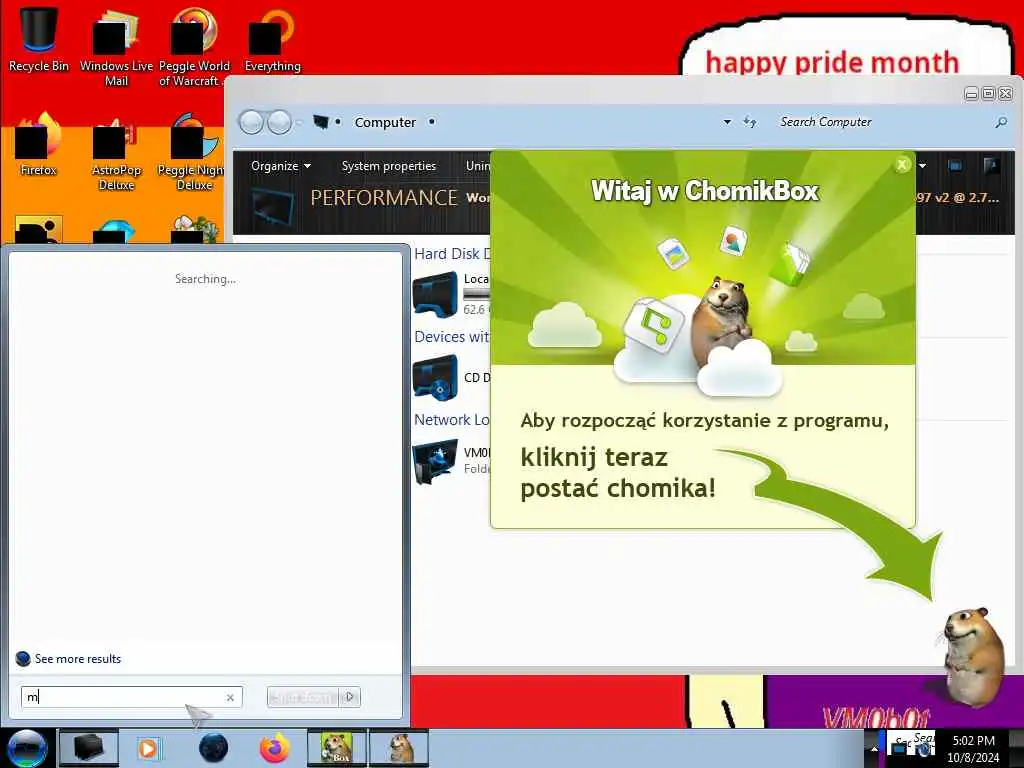The width and height of the screenshot is (1024, 768).
Task: Click the Local Disk capacity bar
Action: (x=476, y=295)
